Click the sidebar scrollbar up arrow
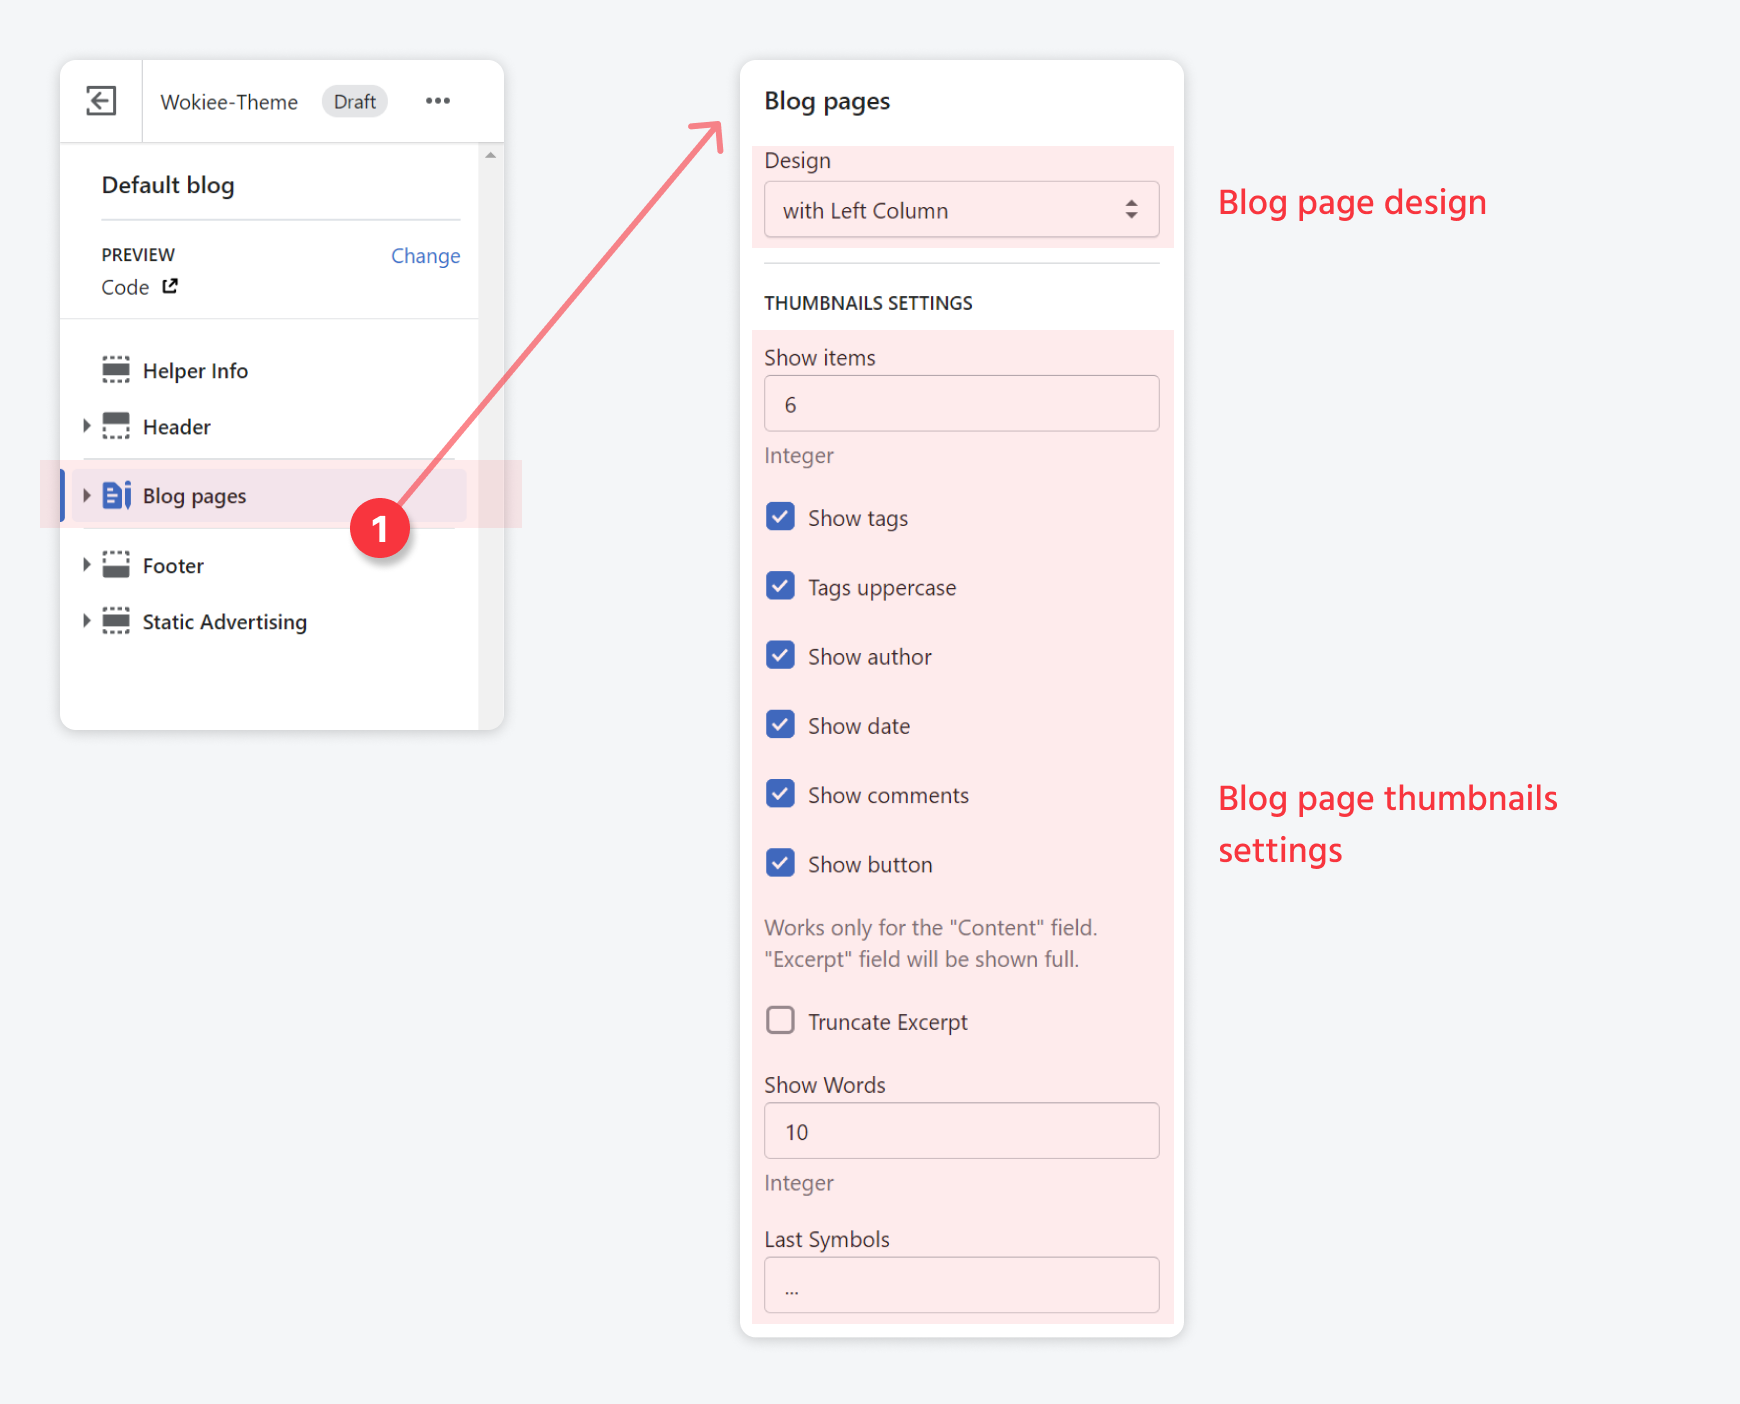This screenshot has width=1740, height=1404. pyautogui.click(x=490, y=156)
